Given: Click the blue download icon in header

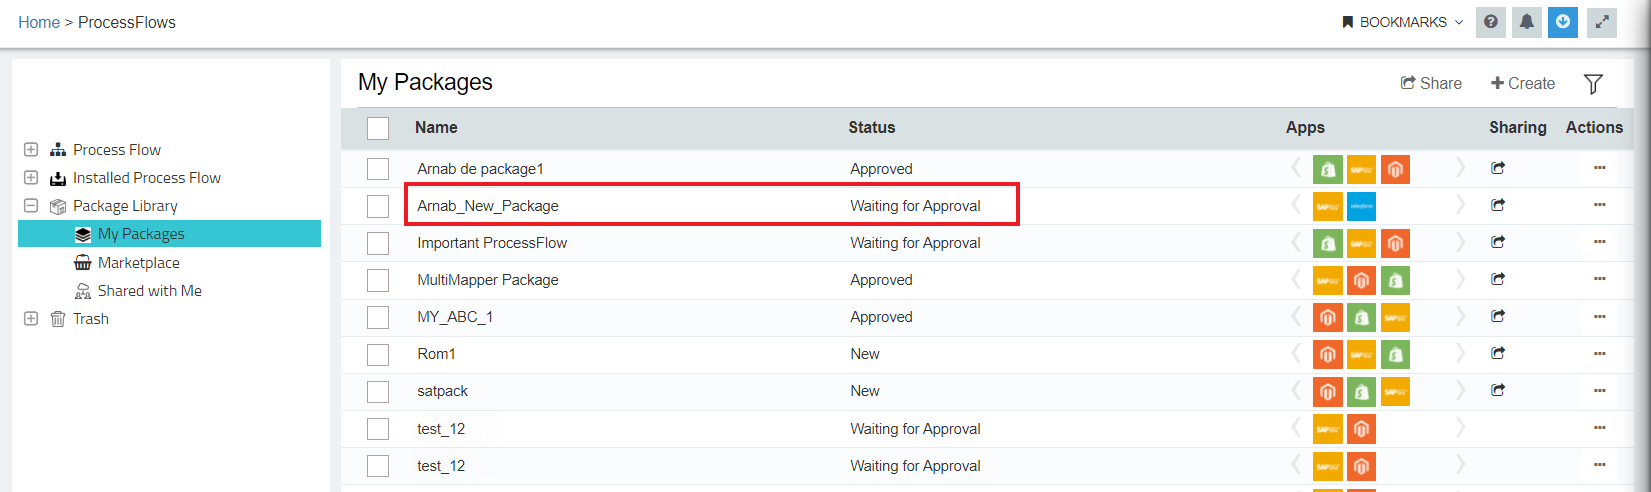Looking at the screenshot, I should (x=1563, y=22).
